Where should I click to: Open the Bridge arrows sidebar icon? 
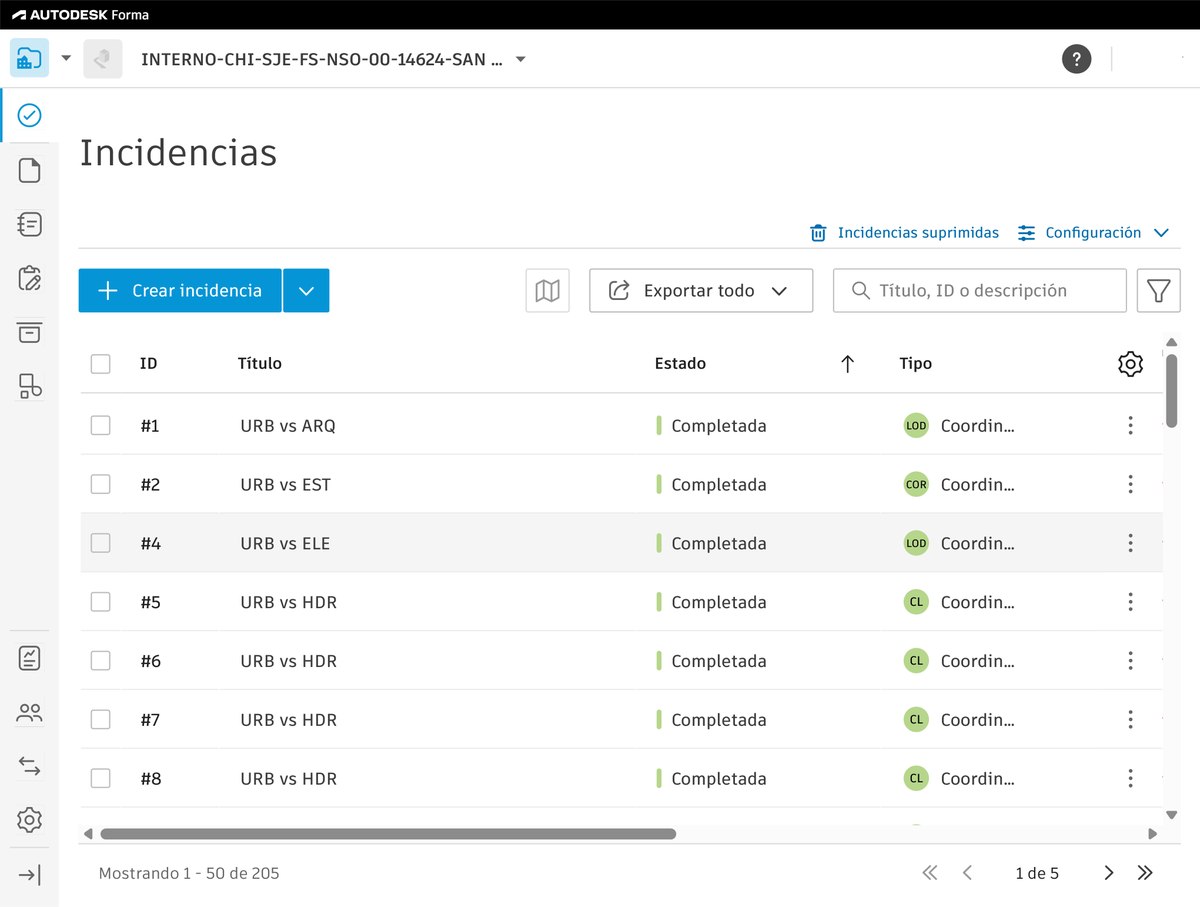[x=30, y=767]
